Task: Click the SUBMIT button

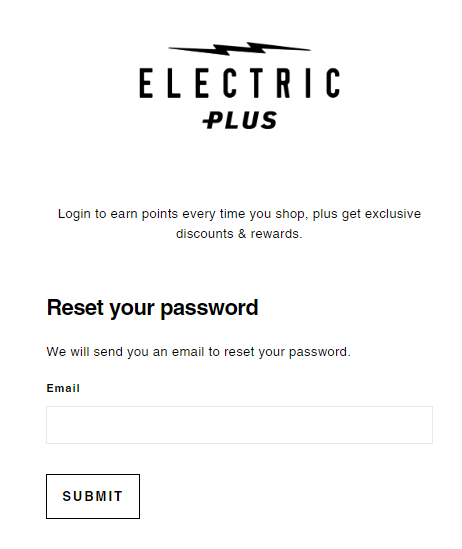Action: (x=93, y=496)
